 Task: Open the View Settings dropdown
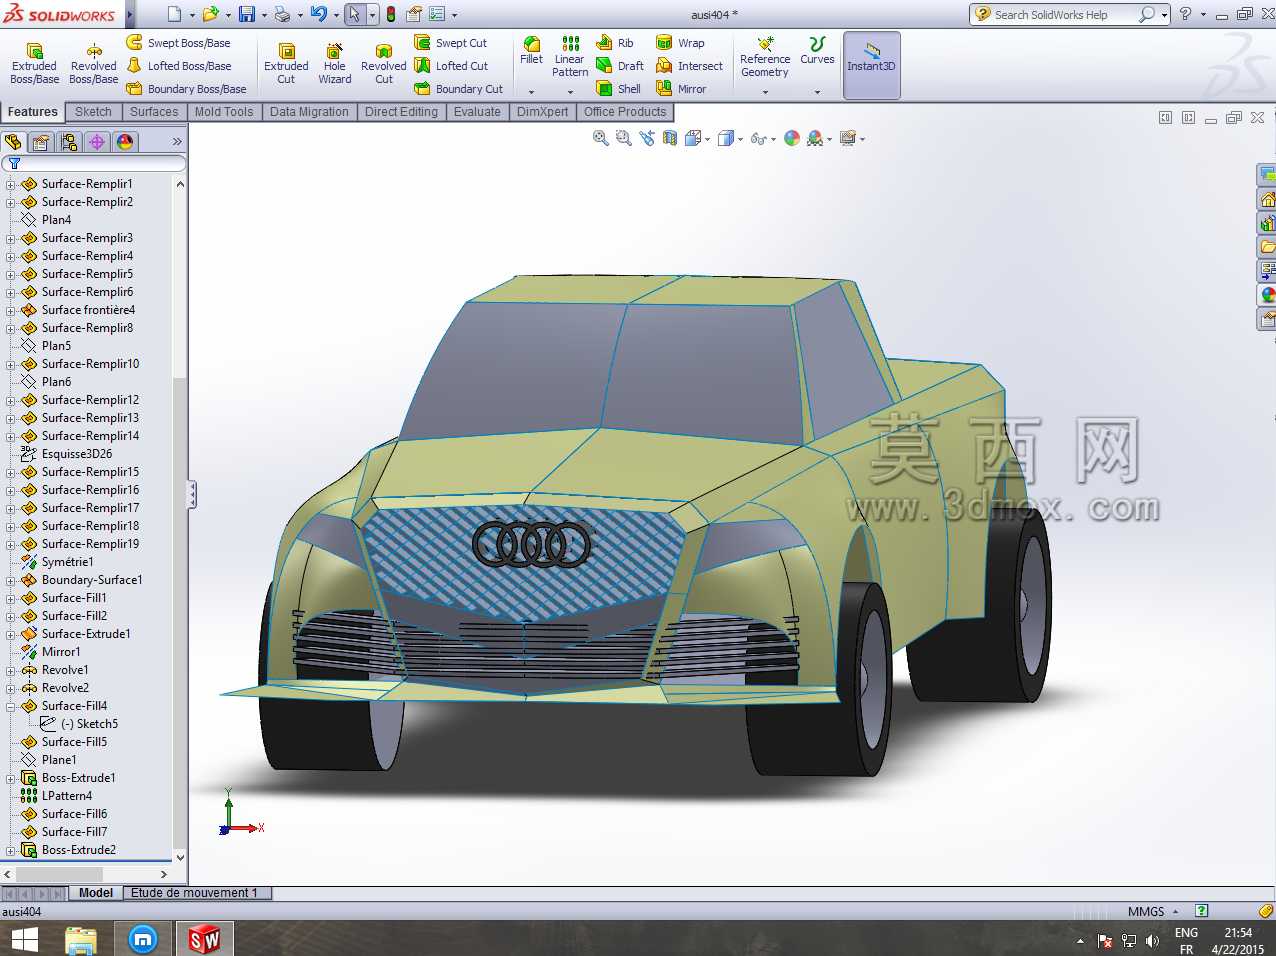click(x=862, y=140)
